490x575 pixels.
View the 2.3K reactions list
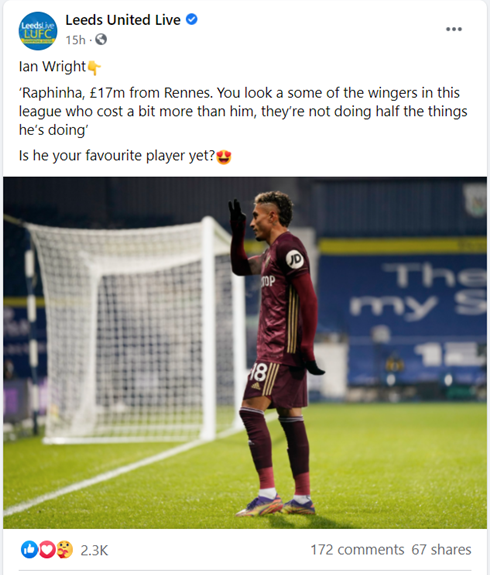(x=94, y=550)
